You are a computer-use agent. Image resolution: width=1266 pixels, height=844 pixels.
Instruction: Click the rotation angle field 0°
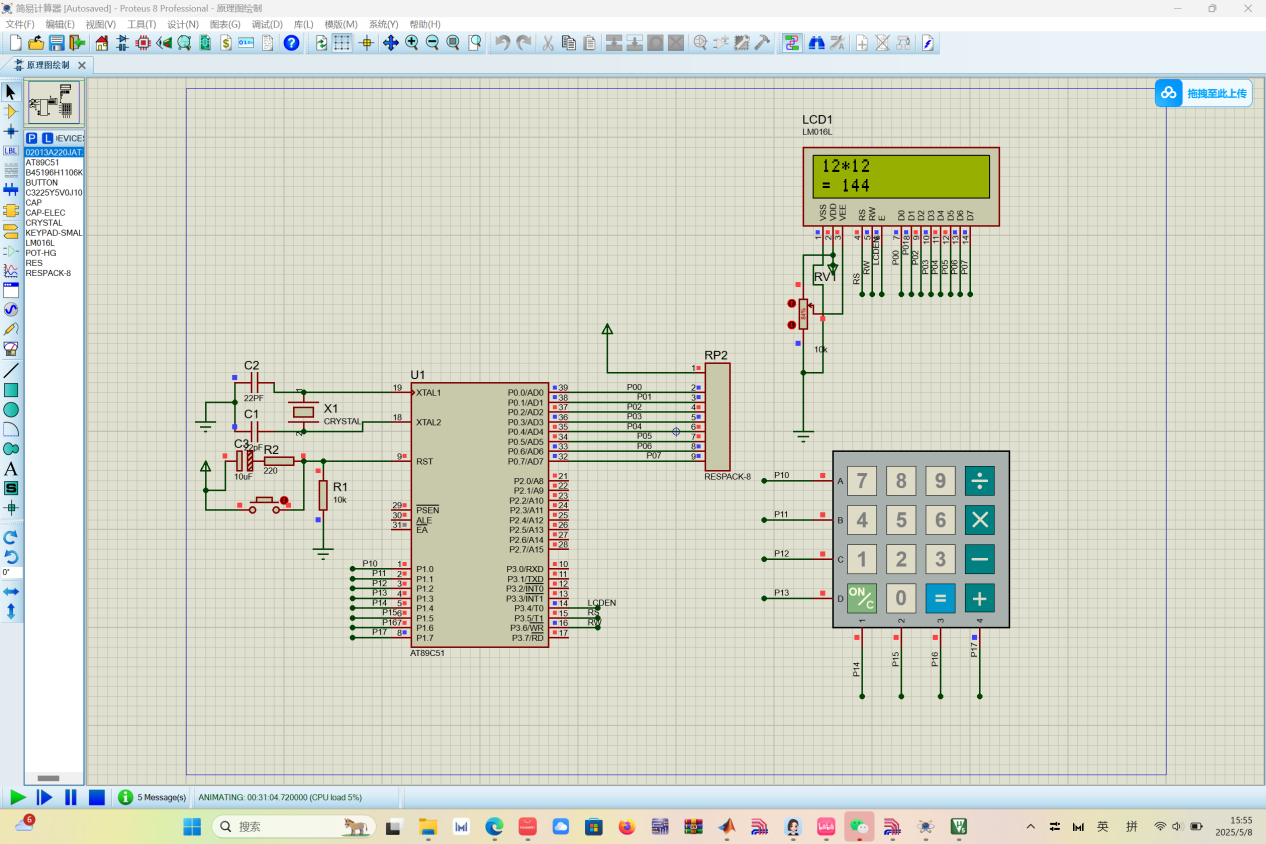11,572
